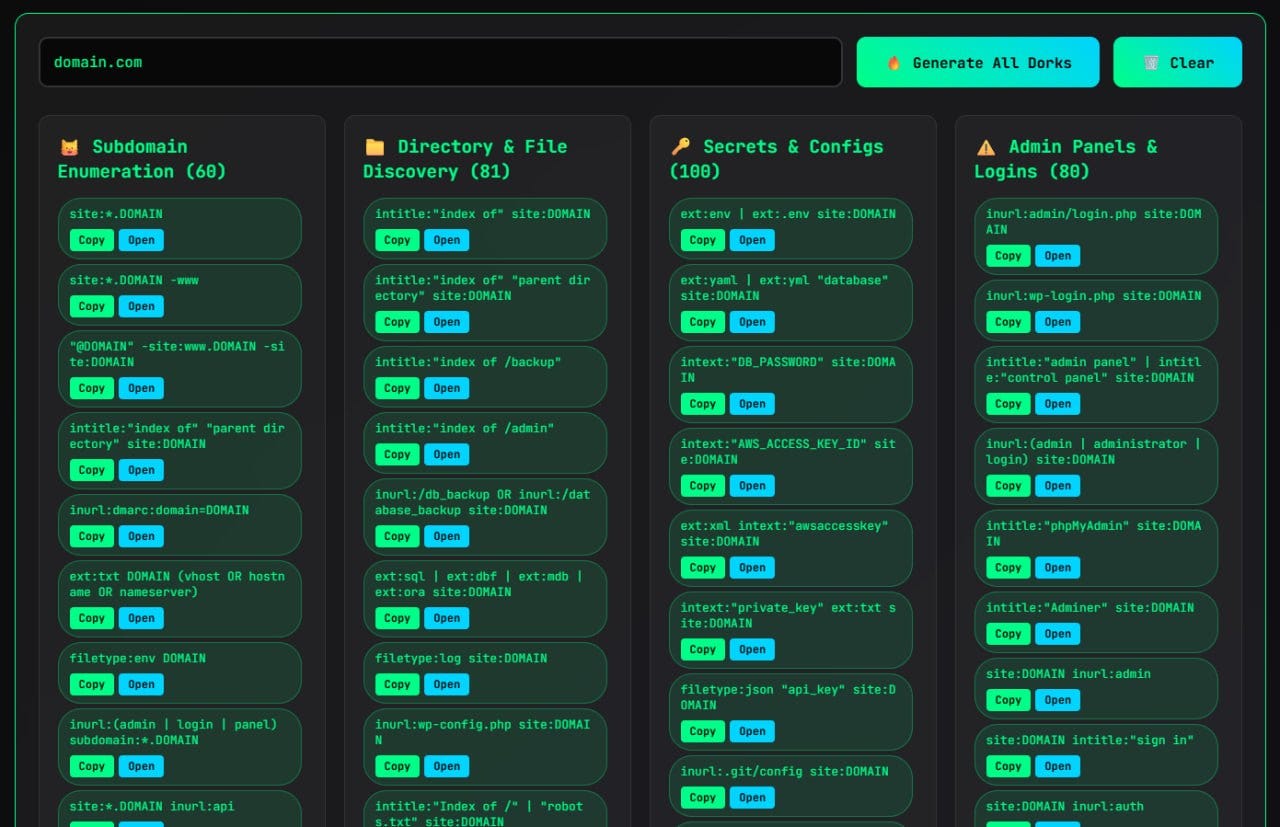Open the inurl:wp-config.php dork
Viewport: 1280px width, 827px height.
[447, 766]
